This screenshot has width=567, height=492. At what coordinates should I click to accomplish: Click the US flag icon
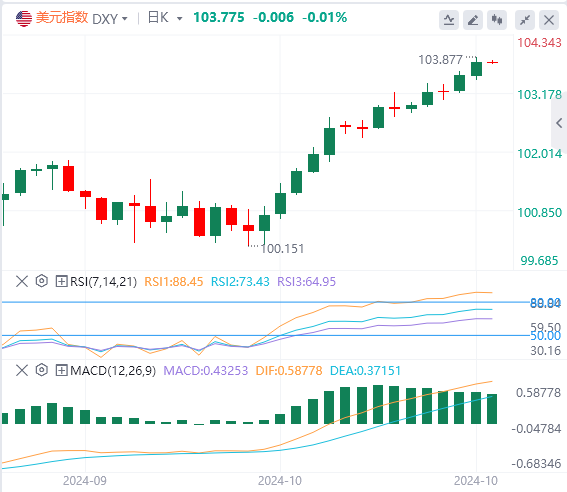(24, 18)
